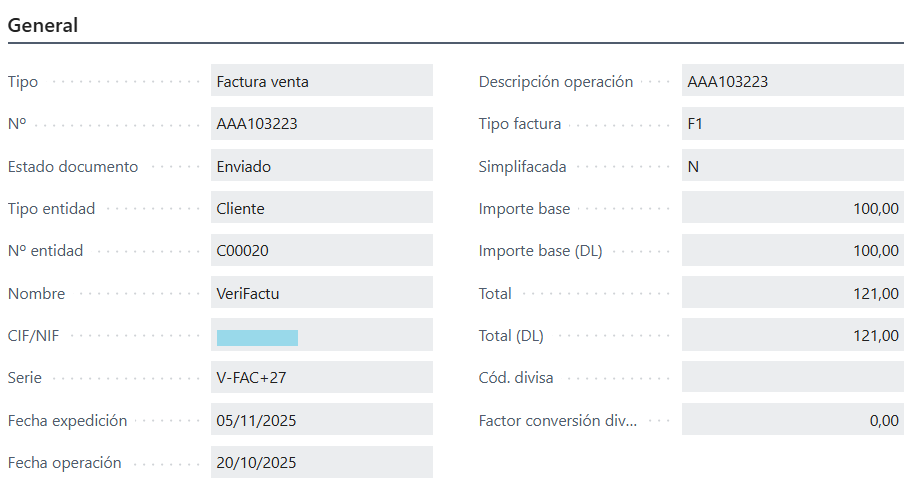Screen dimensions: 917x482
Task: Click the Importe base amount field
Action: [x=792, y=209]
